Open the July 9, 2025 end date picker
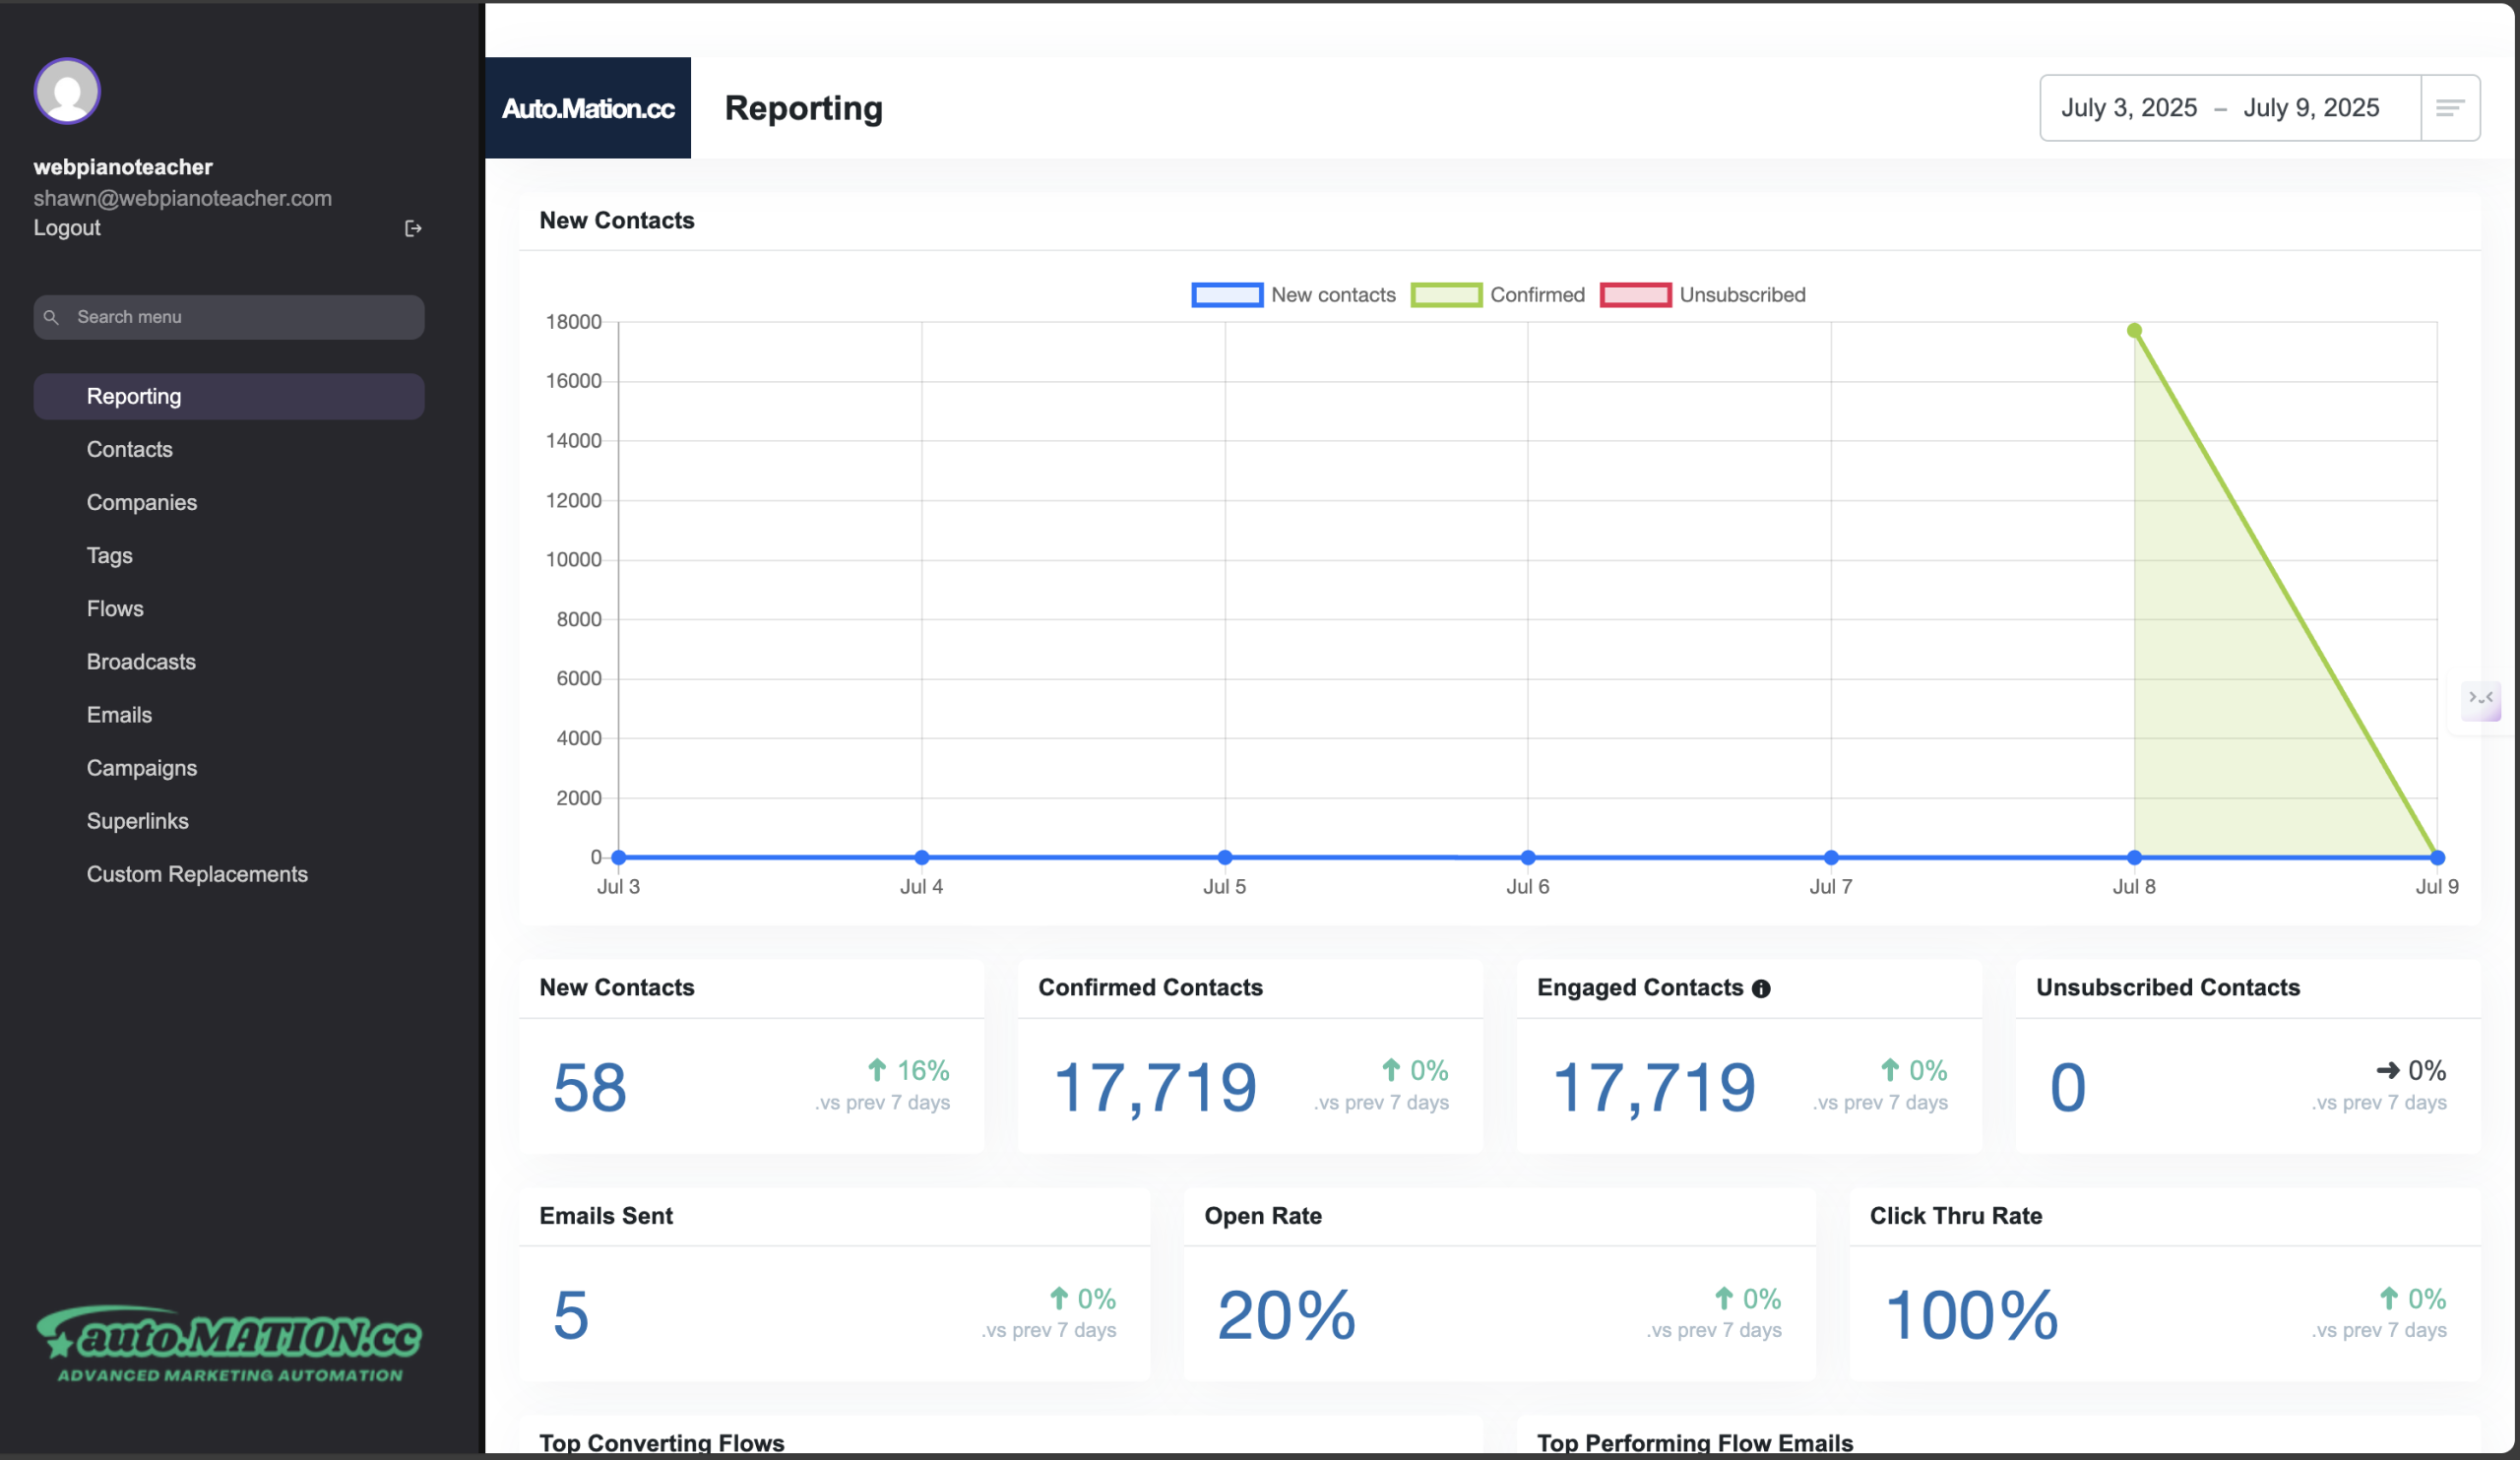The height and width of the screenshot is (1460, 2520). (2310, 108)
